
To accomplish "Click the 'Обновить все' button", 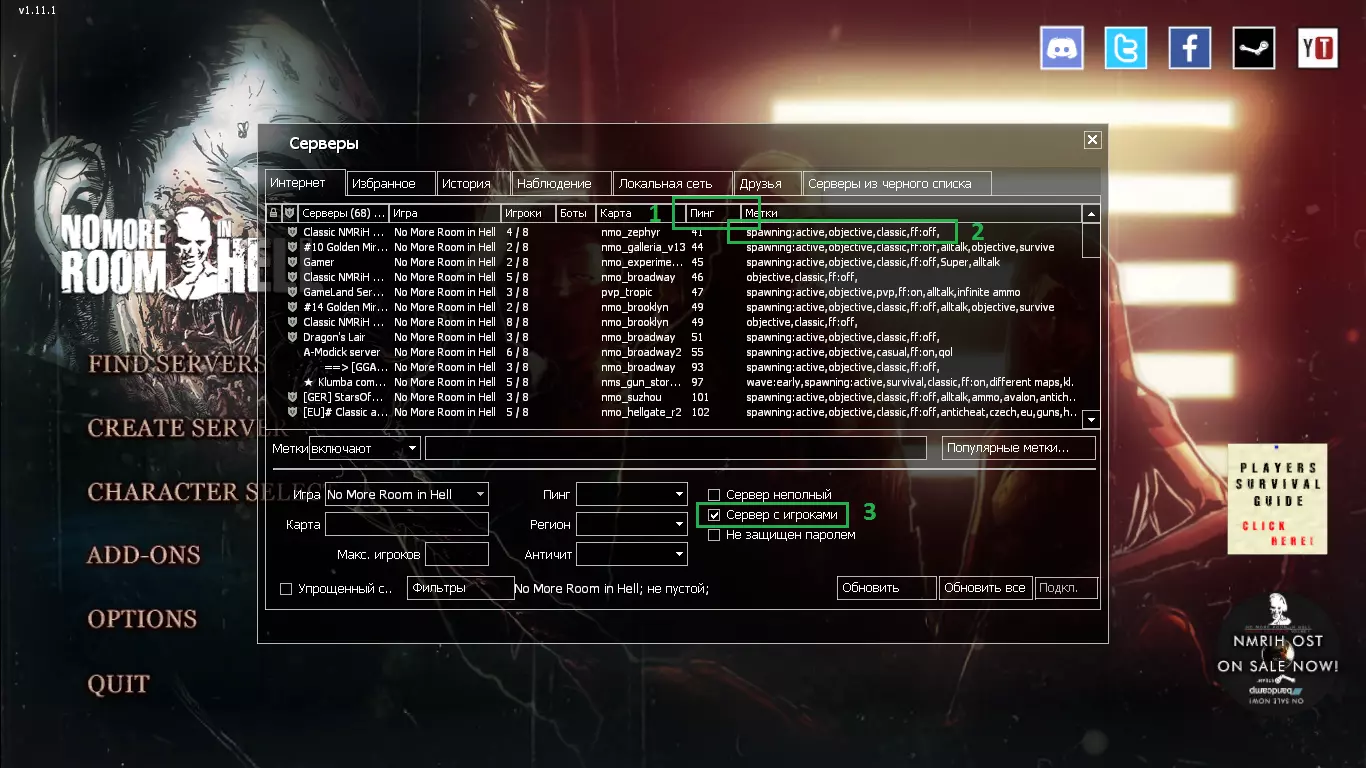I will pyautogui.click(x=985, y=588).
